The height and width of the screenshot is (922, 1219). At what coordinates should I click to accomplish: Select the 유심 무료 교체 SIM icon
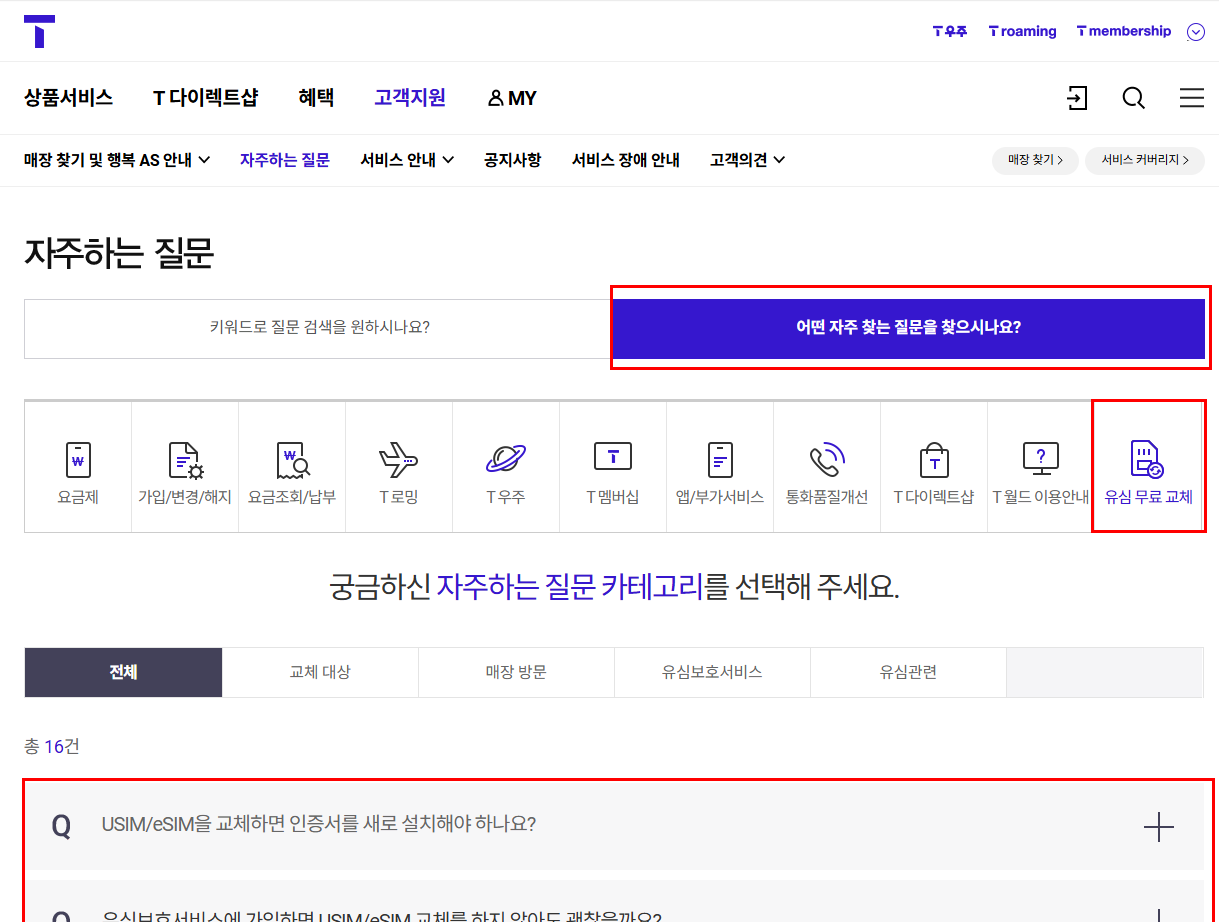(x=1147, y=459)
